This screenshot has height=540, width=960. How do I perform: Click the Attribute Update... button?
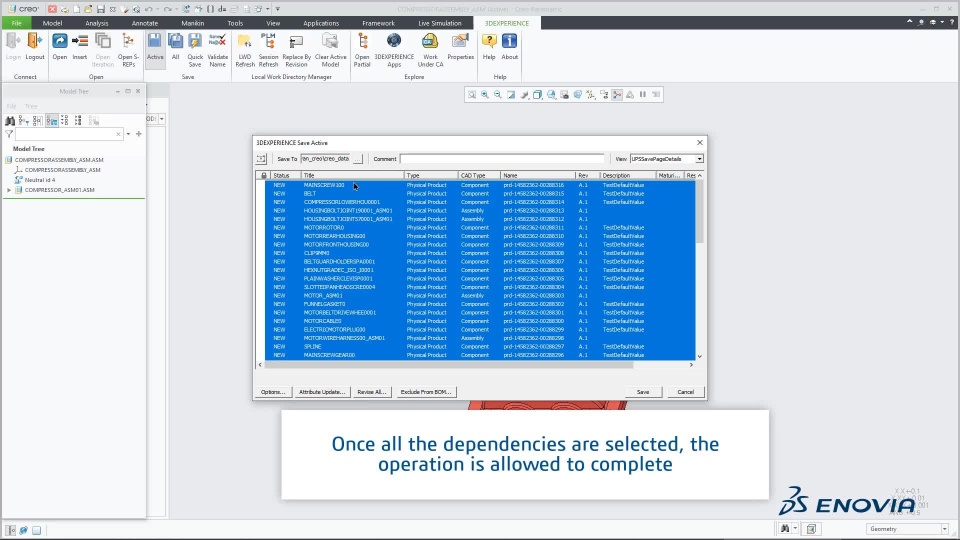321,392
